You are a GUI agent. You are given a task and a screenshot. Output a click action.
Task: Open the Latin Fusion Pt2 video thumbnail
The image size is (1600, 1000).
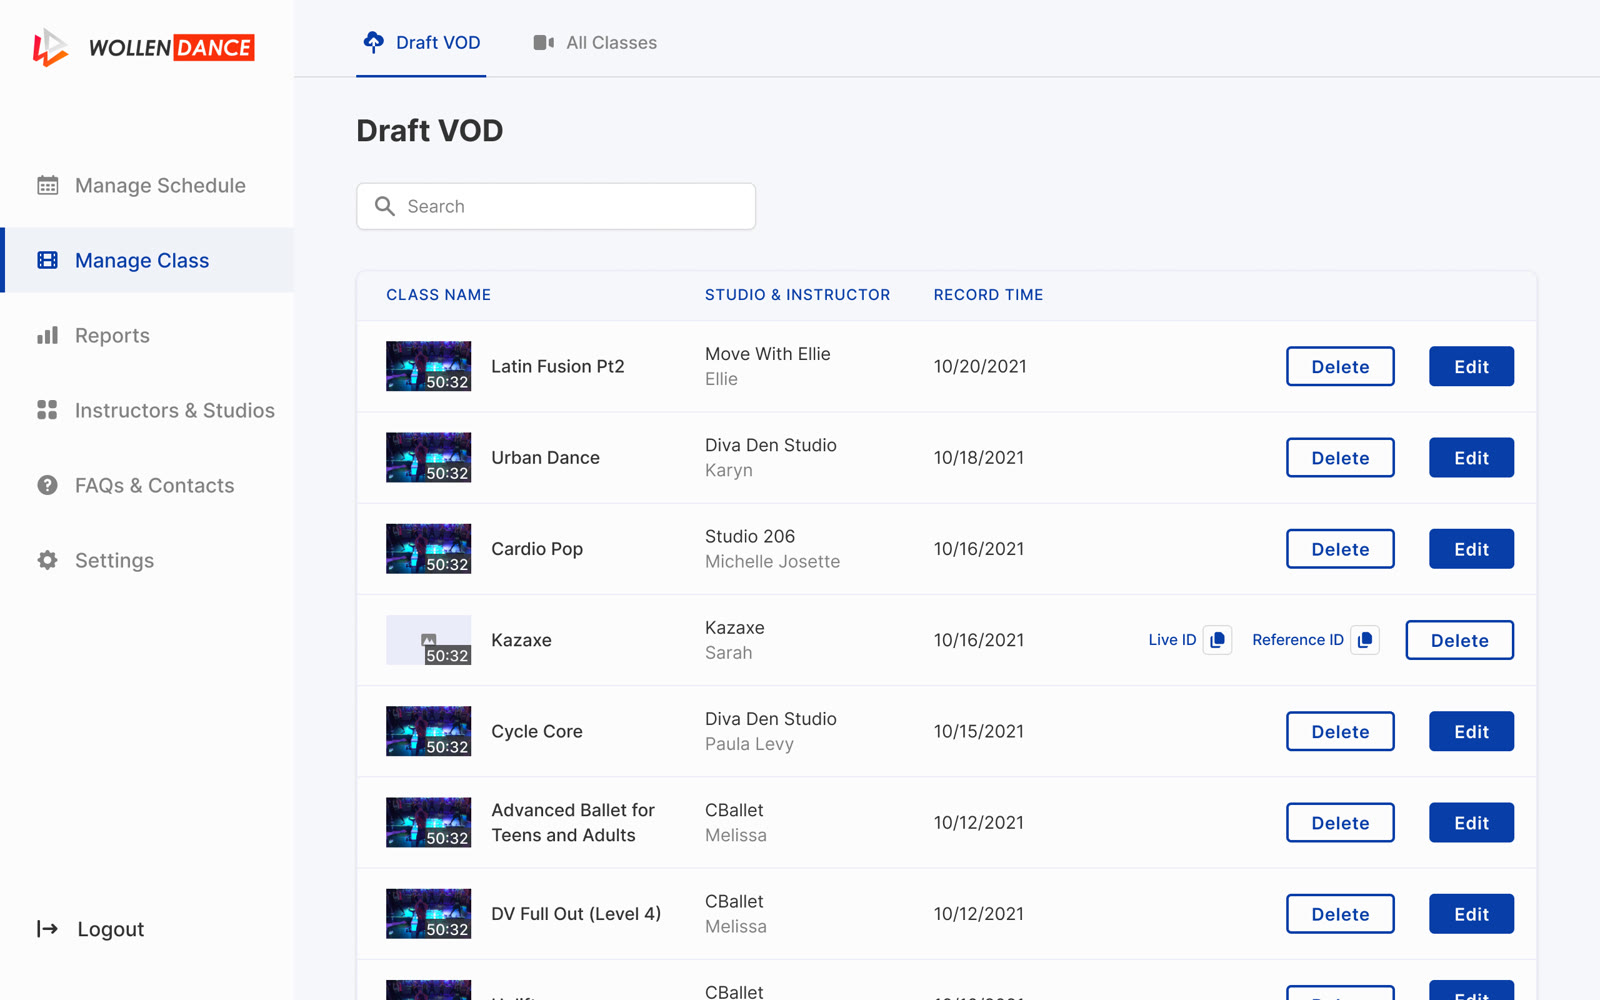click(429, 366)
